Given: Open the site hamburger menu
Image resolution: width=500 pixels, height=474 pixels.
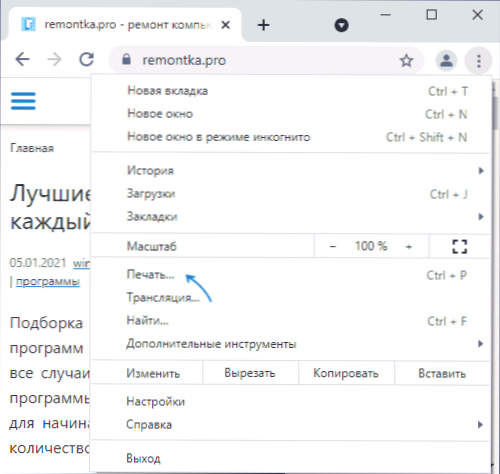Looking at the screenshot, I should (x=23, y=101).
